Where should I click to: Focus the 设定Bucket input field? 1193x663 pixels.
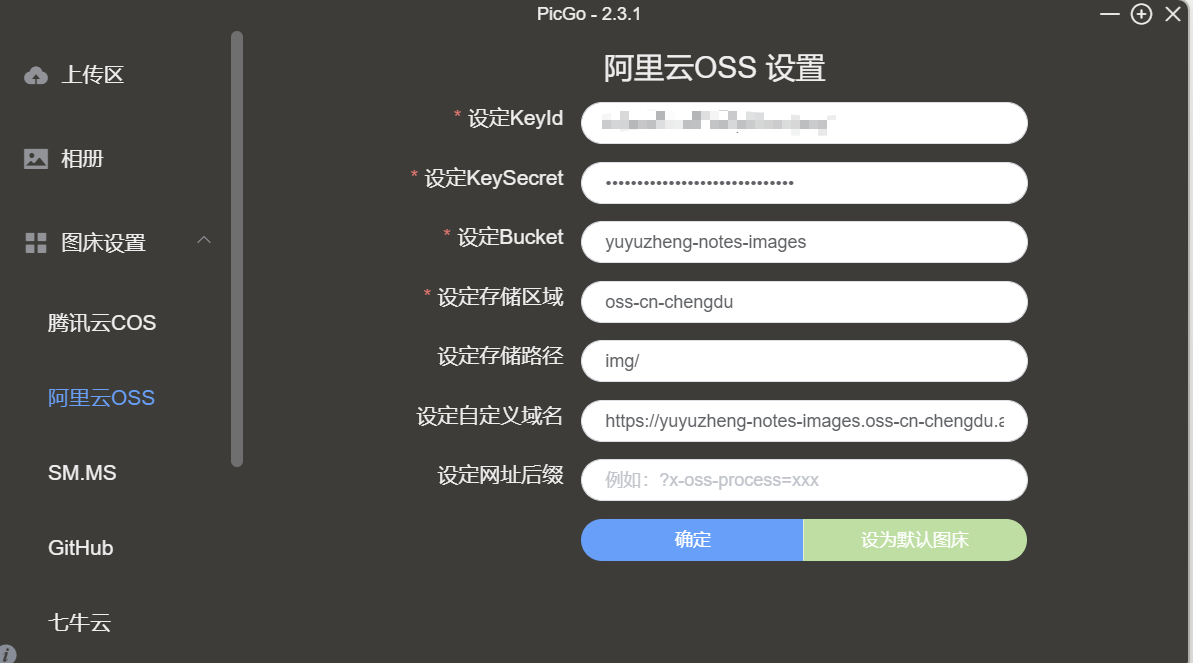[804, 242]
